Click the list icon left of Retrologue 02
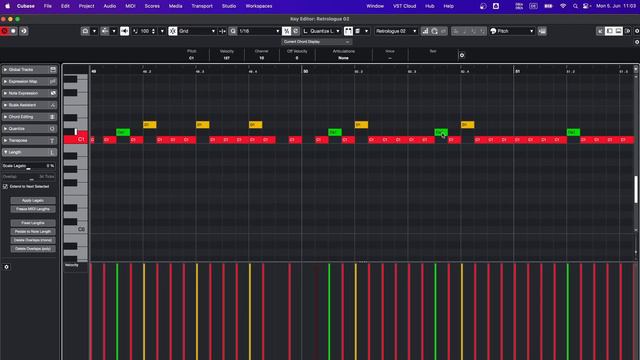The image size is (640, 360). 358,31
